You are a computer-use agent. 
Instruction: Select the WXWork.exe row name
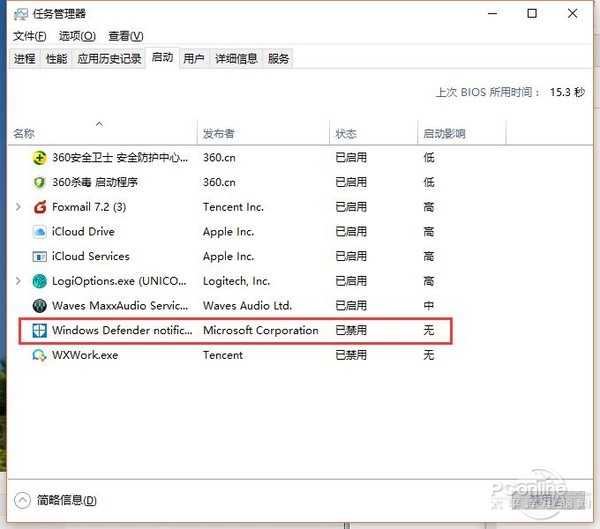click(85, 355)
